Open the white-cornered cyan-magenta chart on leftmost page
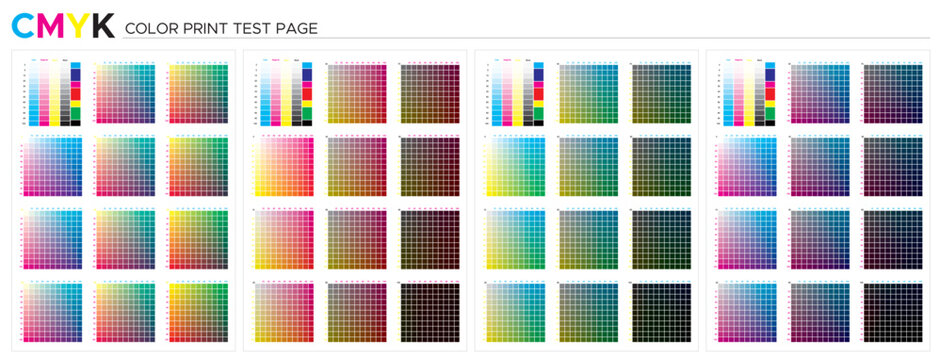The image size is (942, 360). point(52,167)
